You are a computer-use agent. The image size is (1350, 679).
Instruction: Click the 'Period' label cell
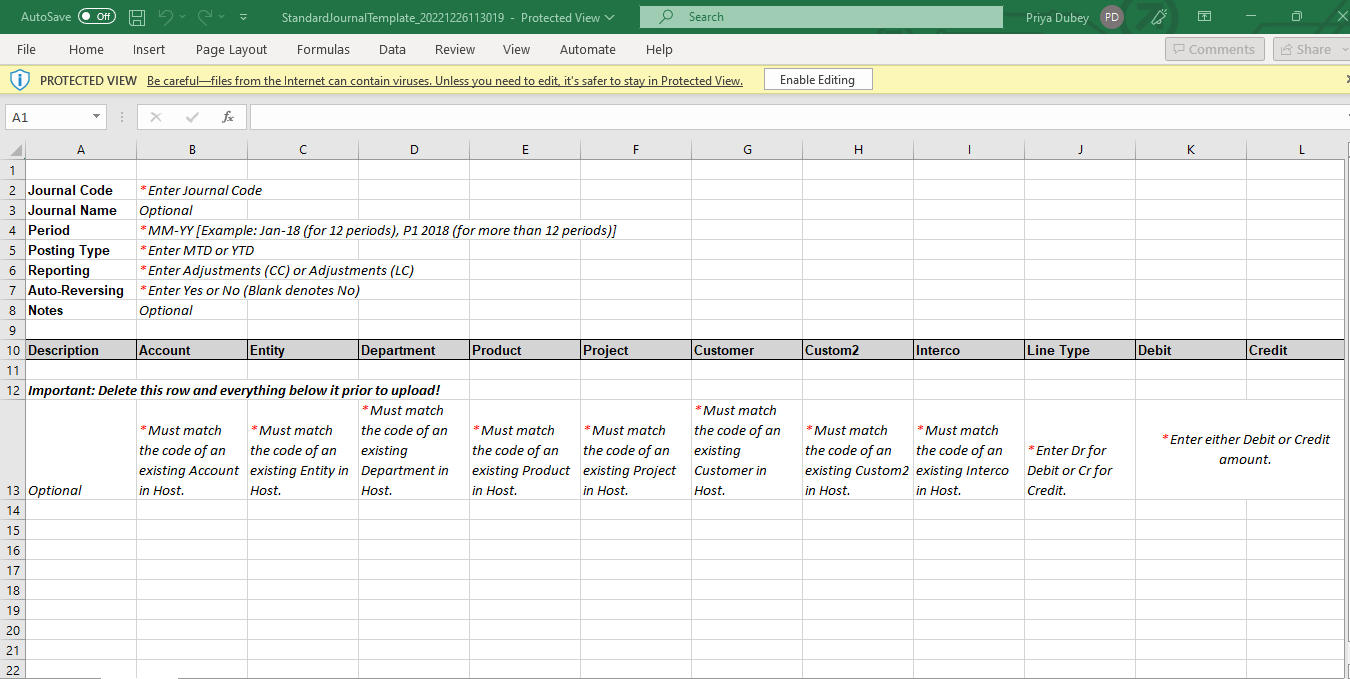click(x=81, y=230)
